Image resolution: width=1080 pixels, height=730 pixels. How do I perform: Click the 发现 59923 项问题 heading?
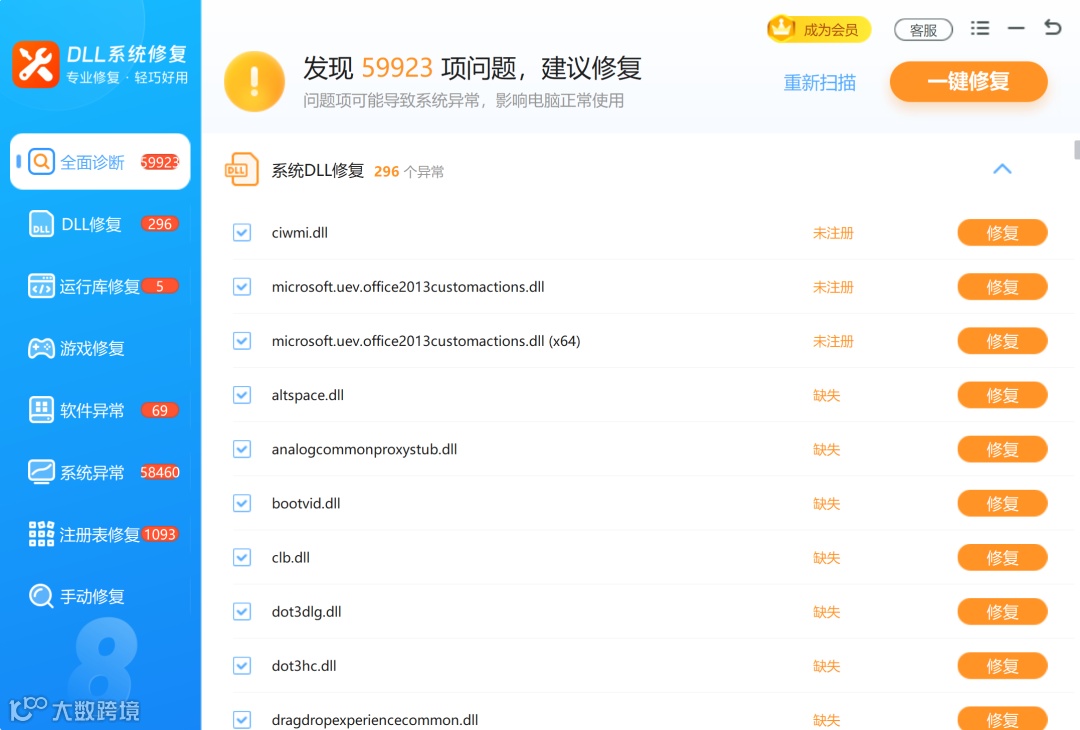[472, 67]
